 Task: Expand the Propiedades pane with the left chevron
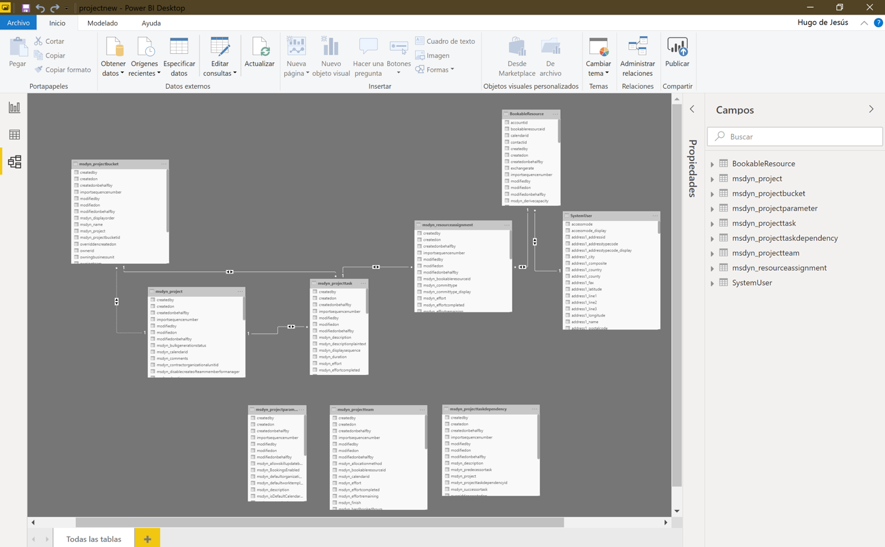point(692,109)
